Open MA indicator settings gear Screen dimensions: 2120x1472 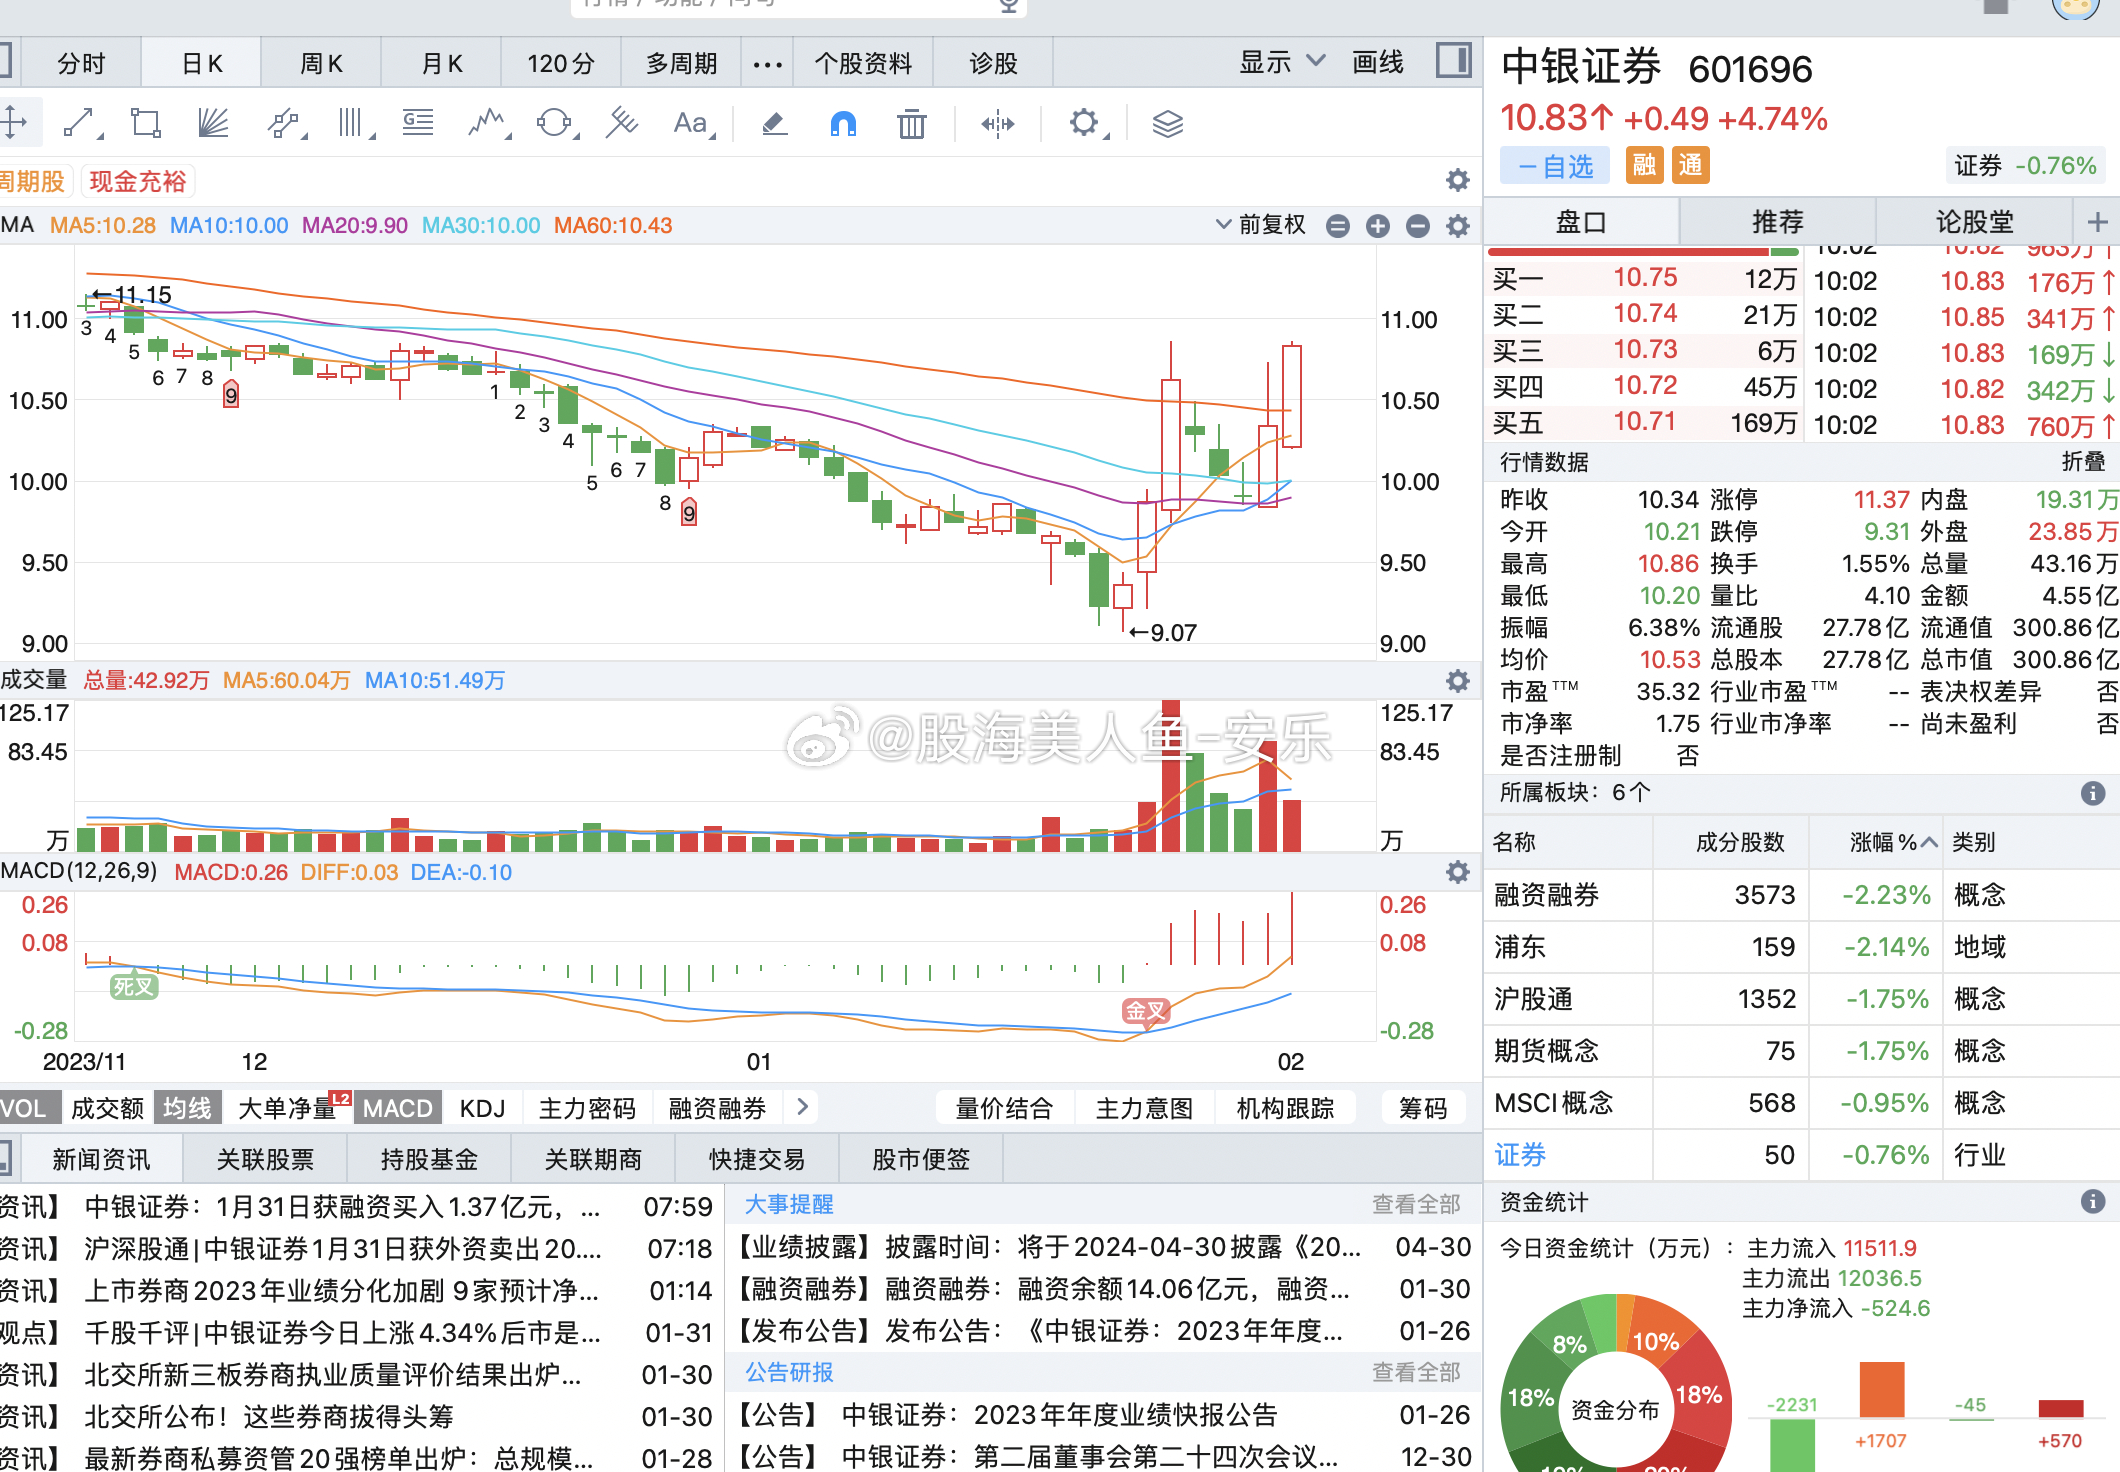[x=1458, y=226]
